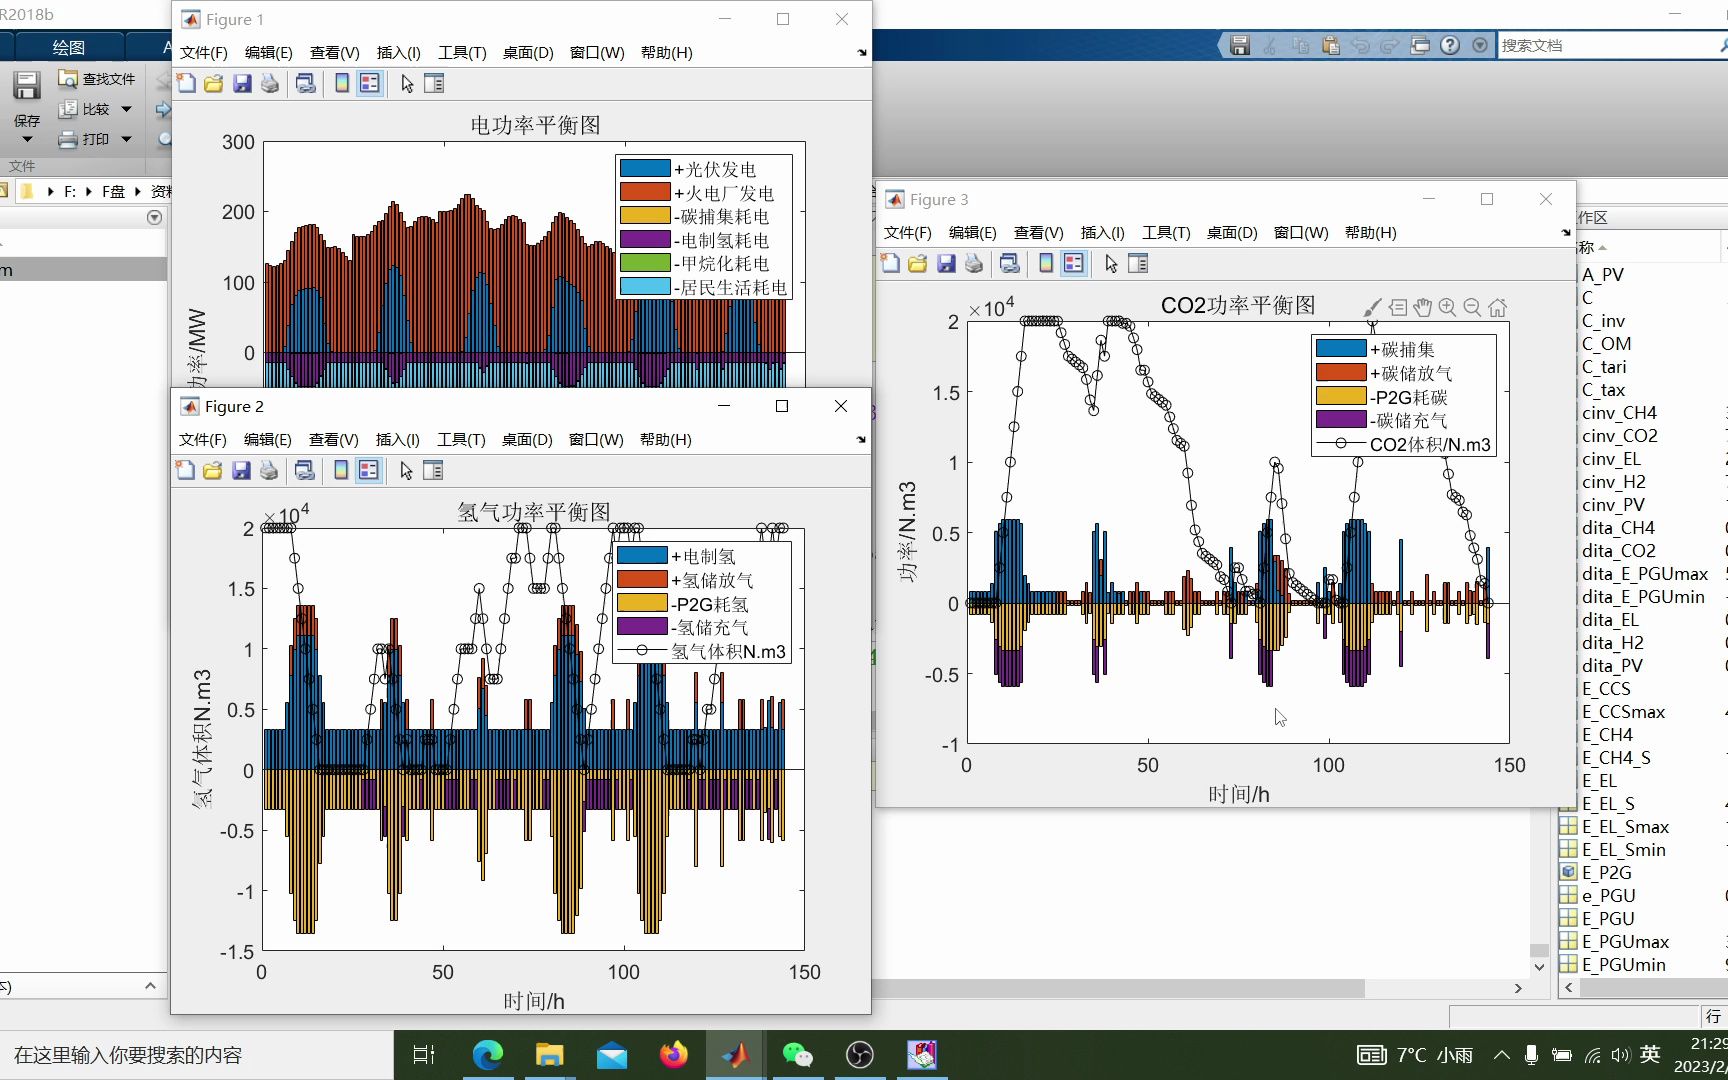Open WeChat from Windows taskbar
The image size is (1728, 1080).
tap(797, 1055)
